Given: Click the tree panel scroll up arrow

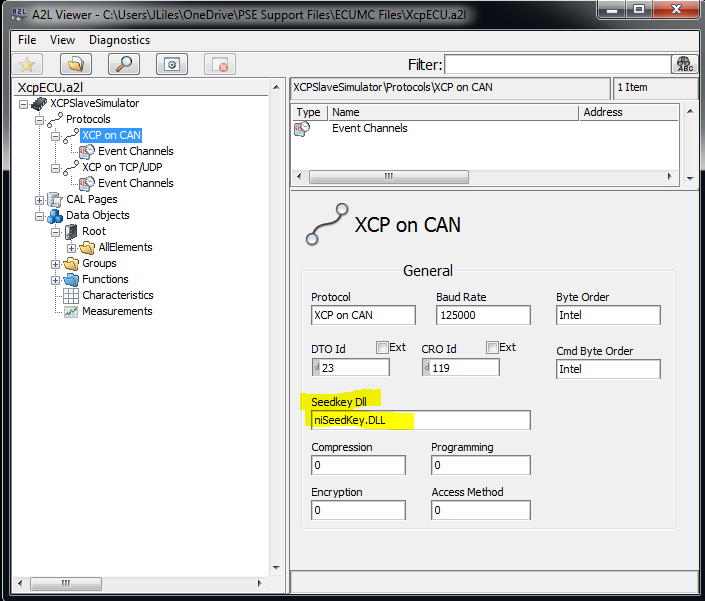Looking at the screenshot, I should (x=276, y=87).
